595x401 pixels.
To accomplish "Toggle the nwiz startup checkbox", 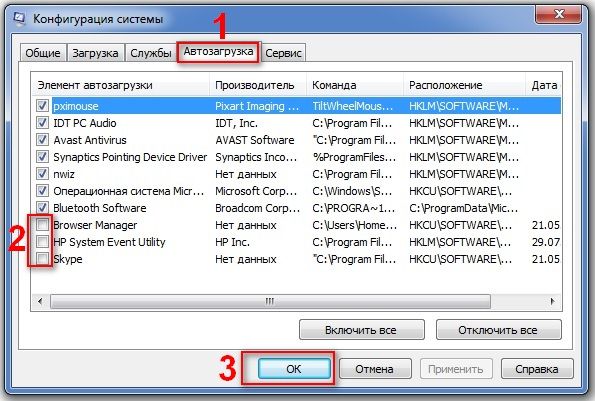I will (42, 174).
